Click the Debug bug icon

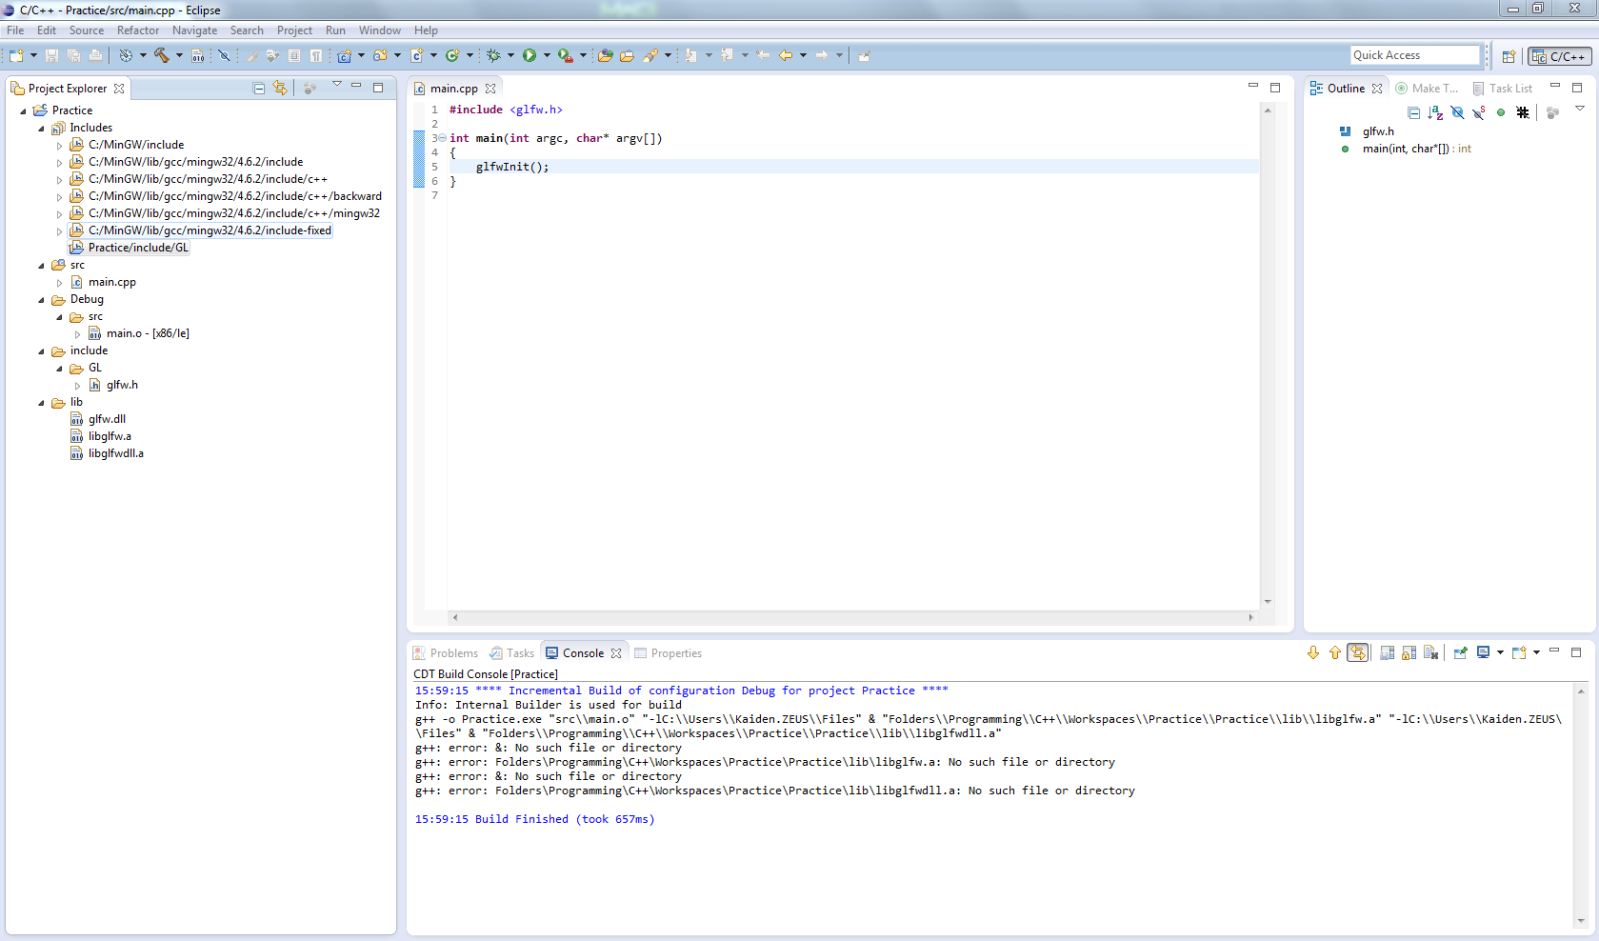[493, 56]
